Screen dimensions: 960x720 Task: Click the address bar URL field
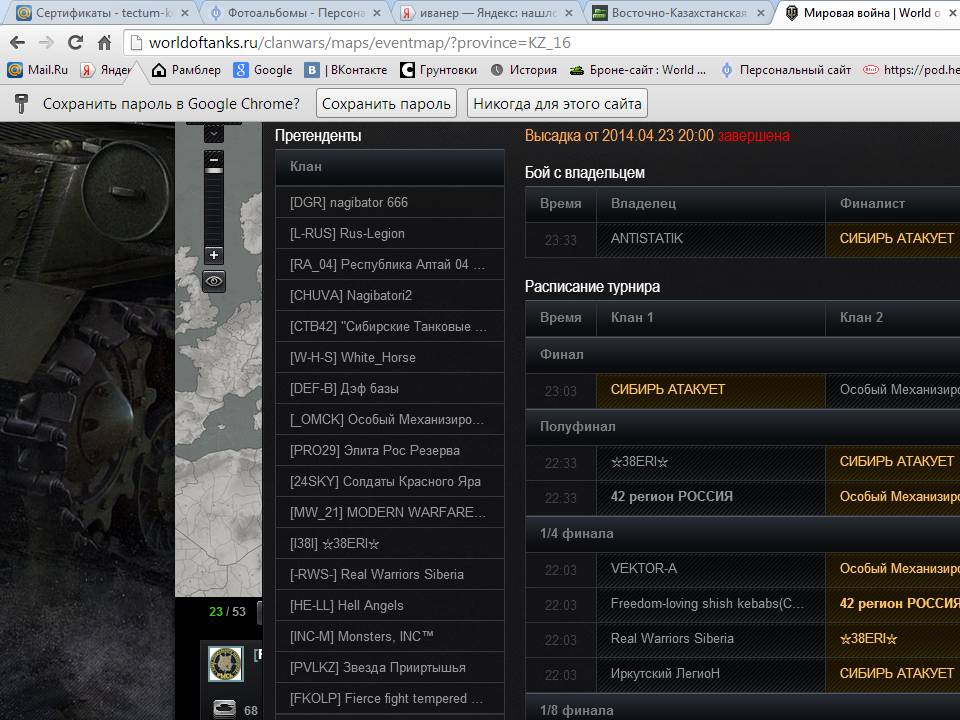click(539, 42)
